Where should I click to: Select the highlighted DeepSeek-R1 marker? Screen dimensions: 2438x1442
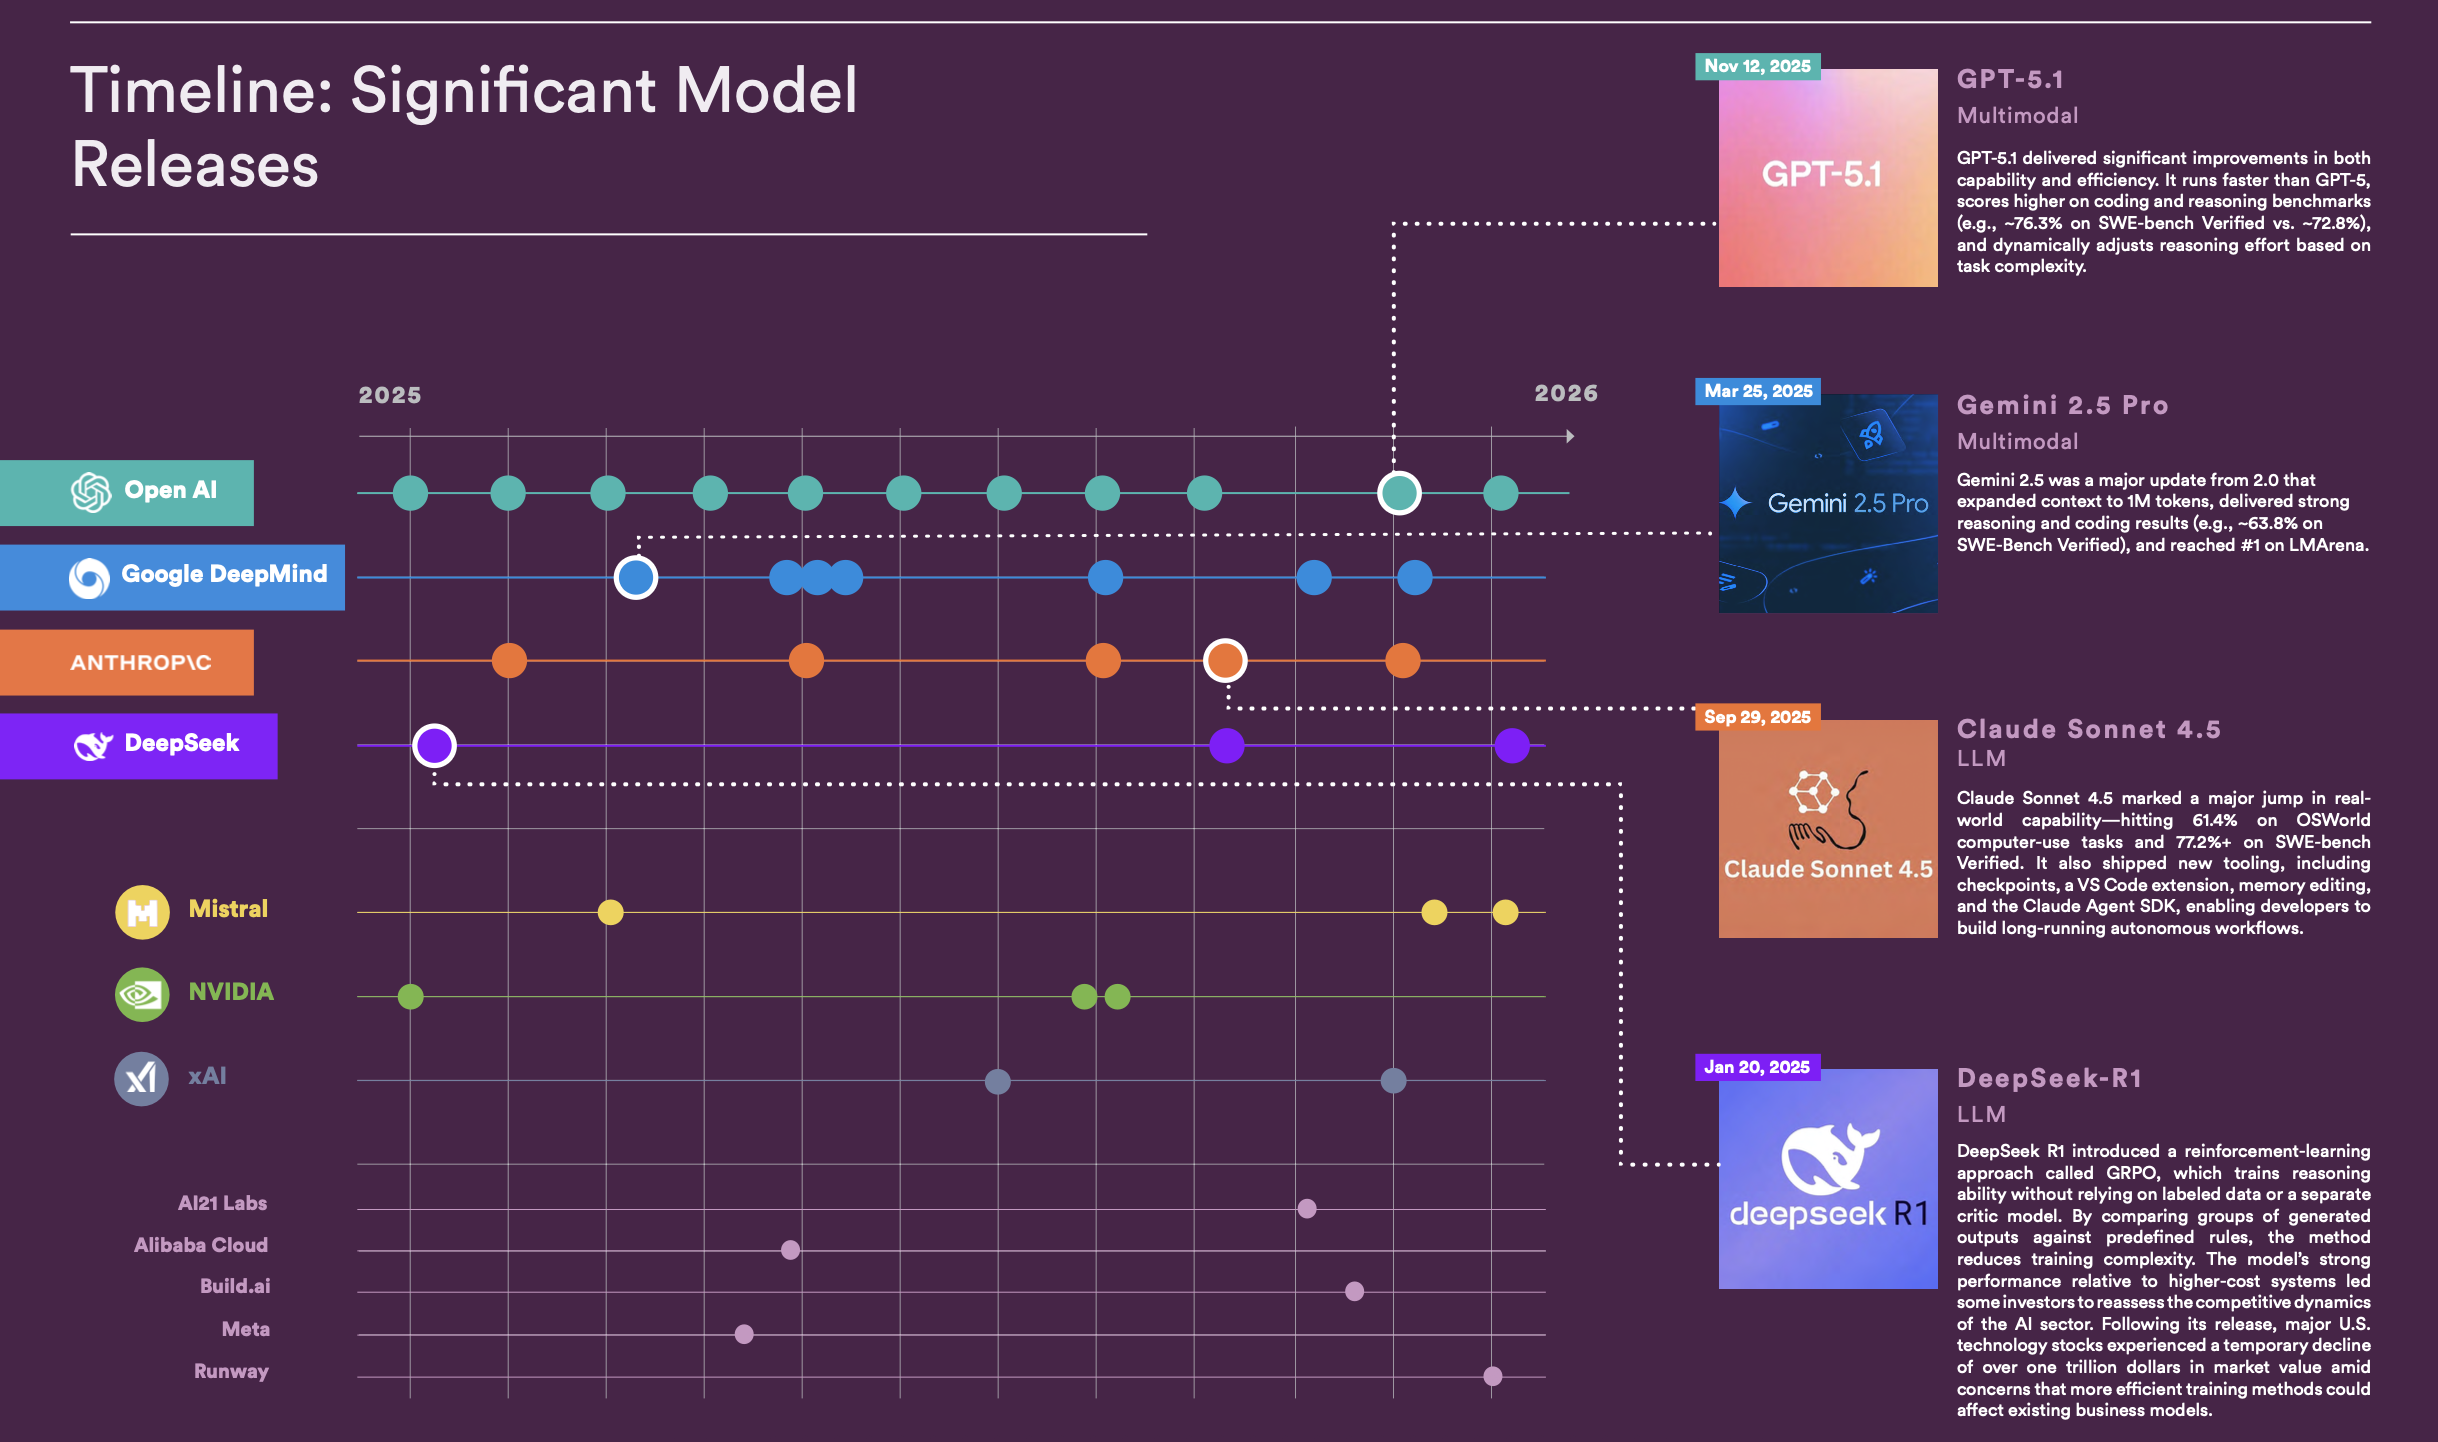[434, 745]
